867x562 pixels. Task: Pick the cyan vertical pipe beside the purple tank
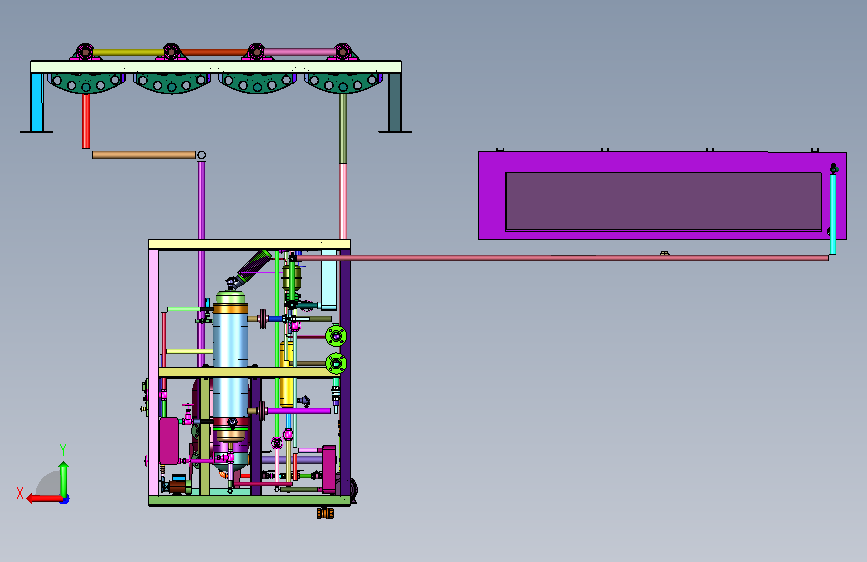(833, 214)
